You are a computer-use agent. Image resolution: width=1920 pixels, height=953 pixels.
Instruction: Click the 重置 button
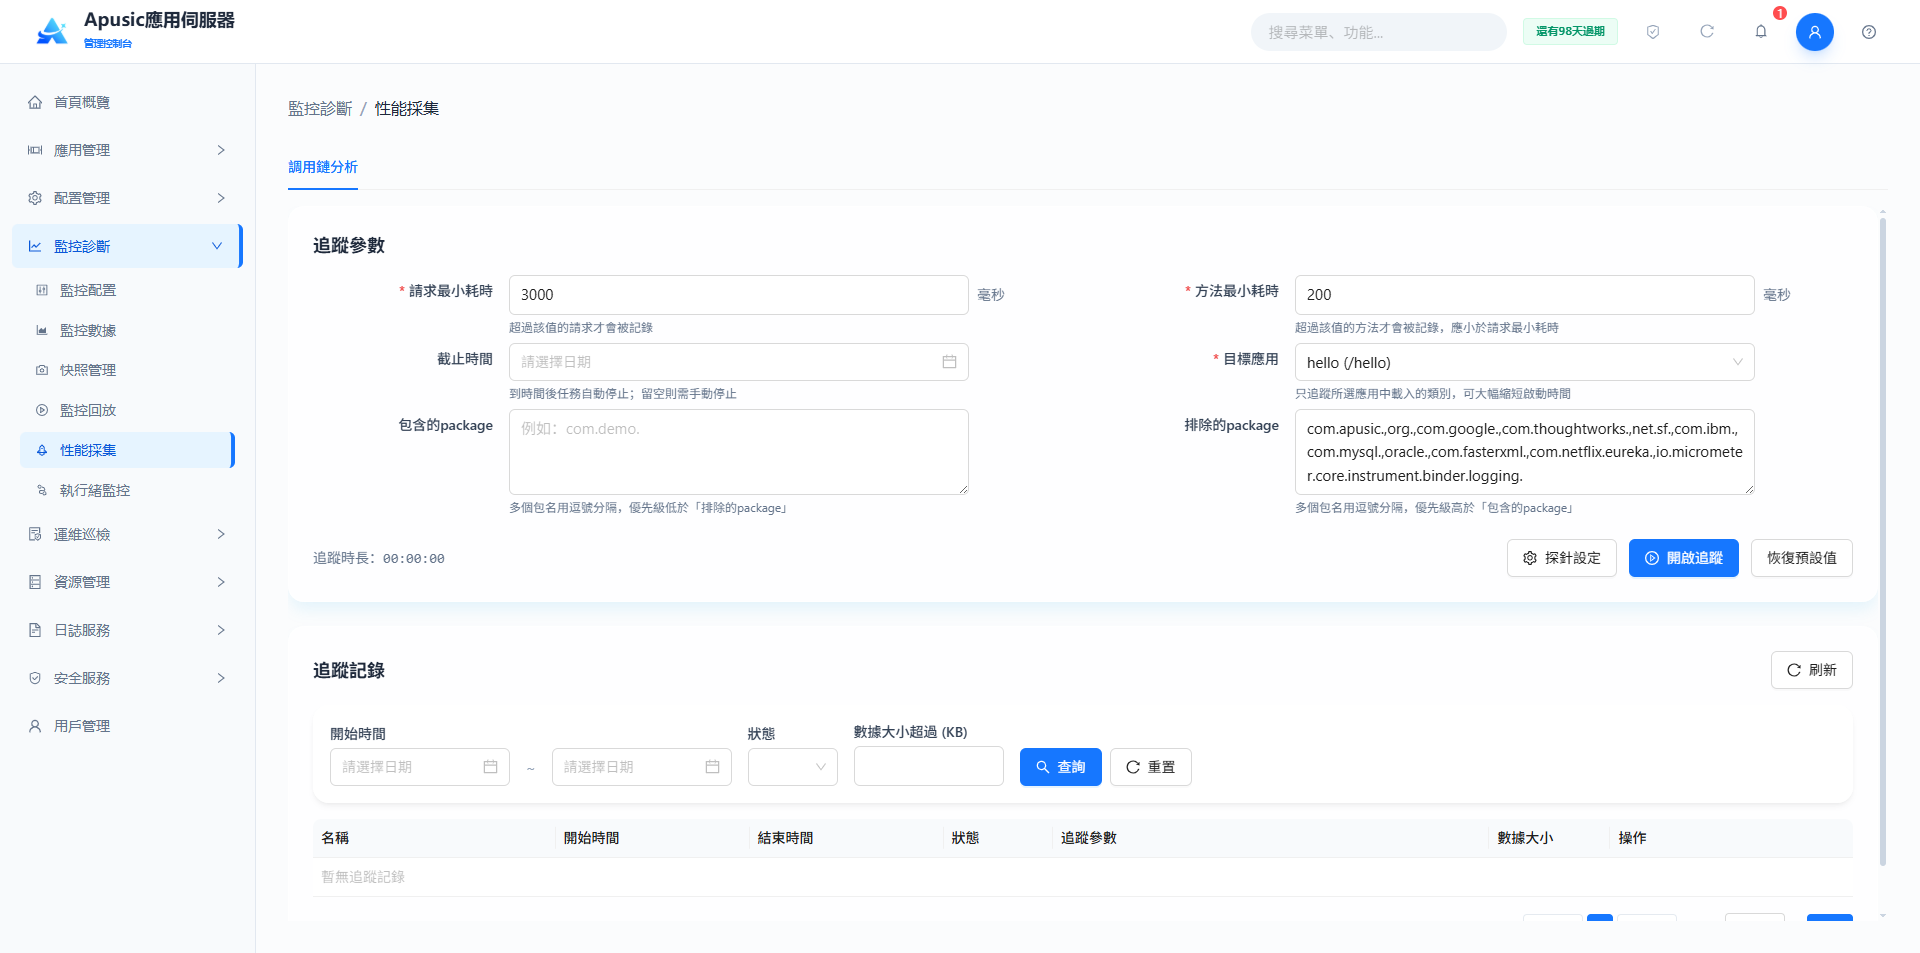(1150, 767)
